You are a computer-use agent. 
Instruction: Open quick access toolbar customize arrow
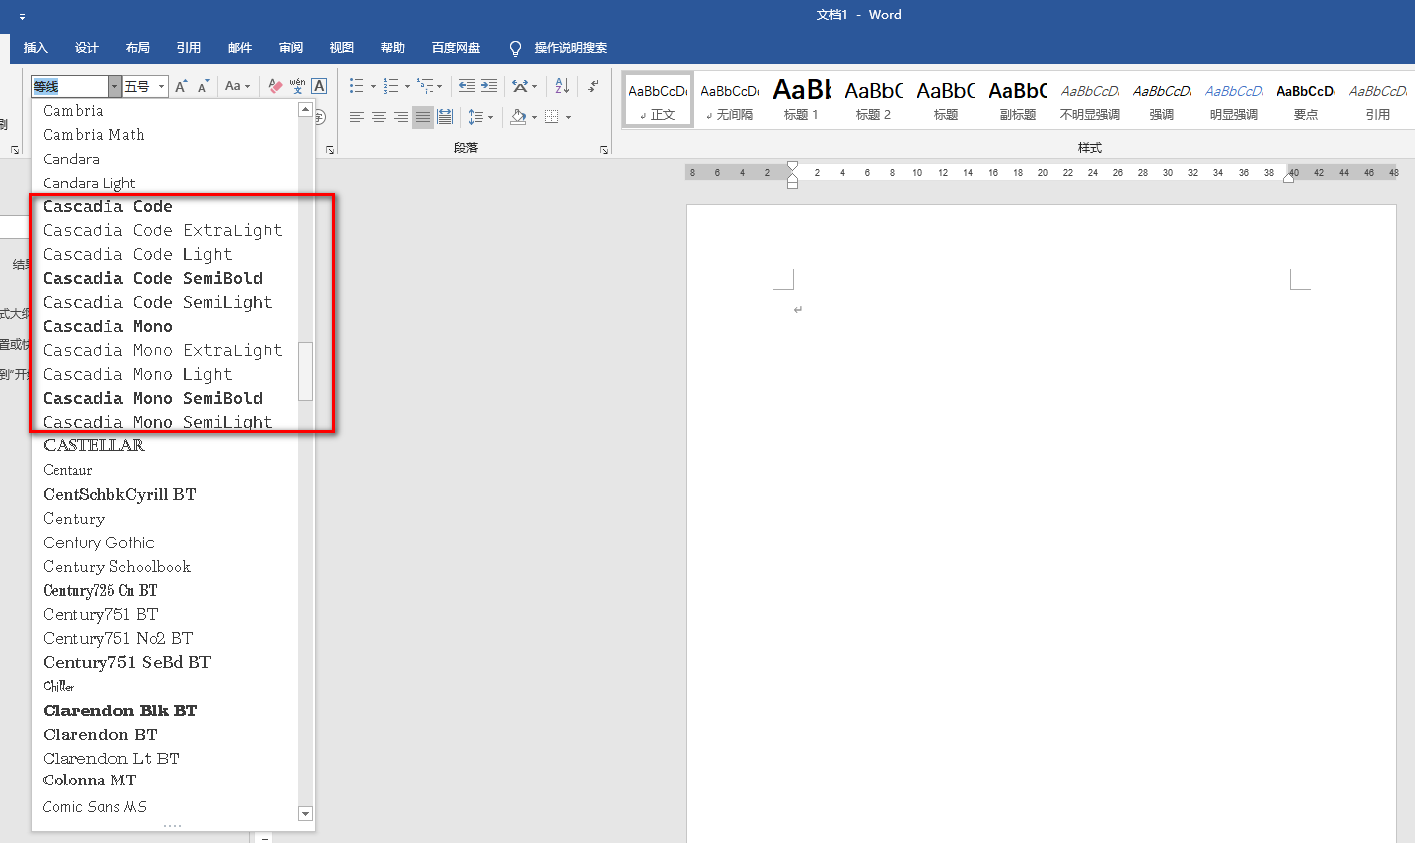click(23, 17)
